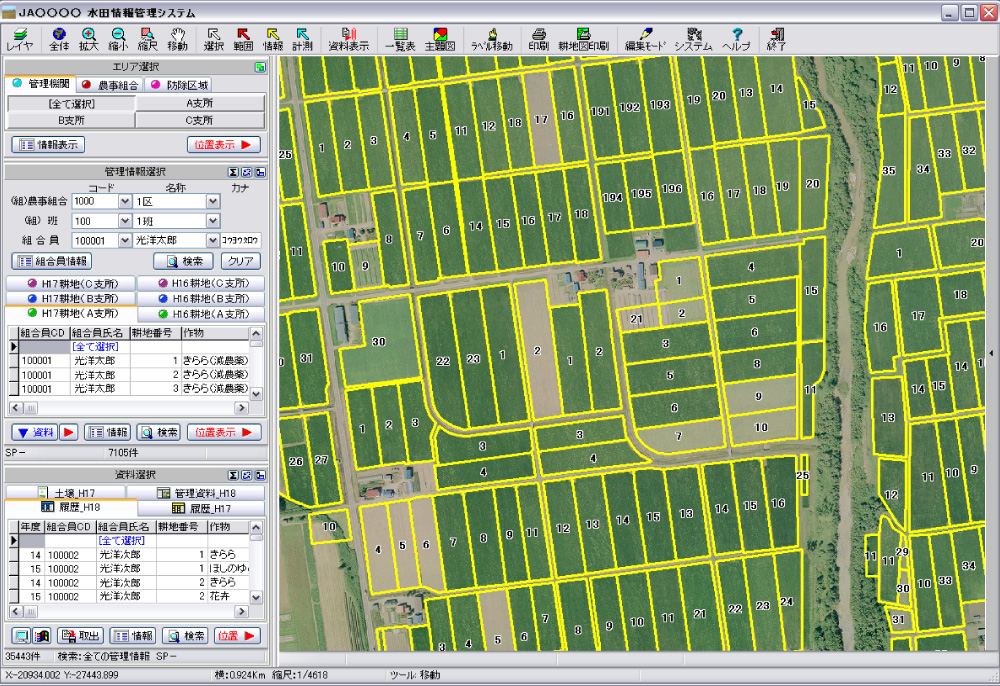1000x686 pixels.
Task: Expand the 農事組合 code 1000 dropdown
Action: (x=125, y=201)
